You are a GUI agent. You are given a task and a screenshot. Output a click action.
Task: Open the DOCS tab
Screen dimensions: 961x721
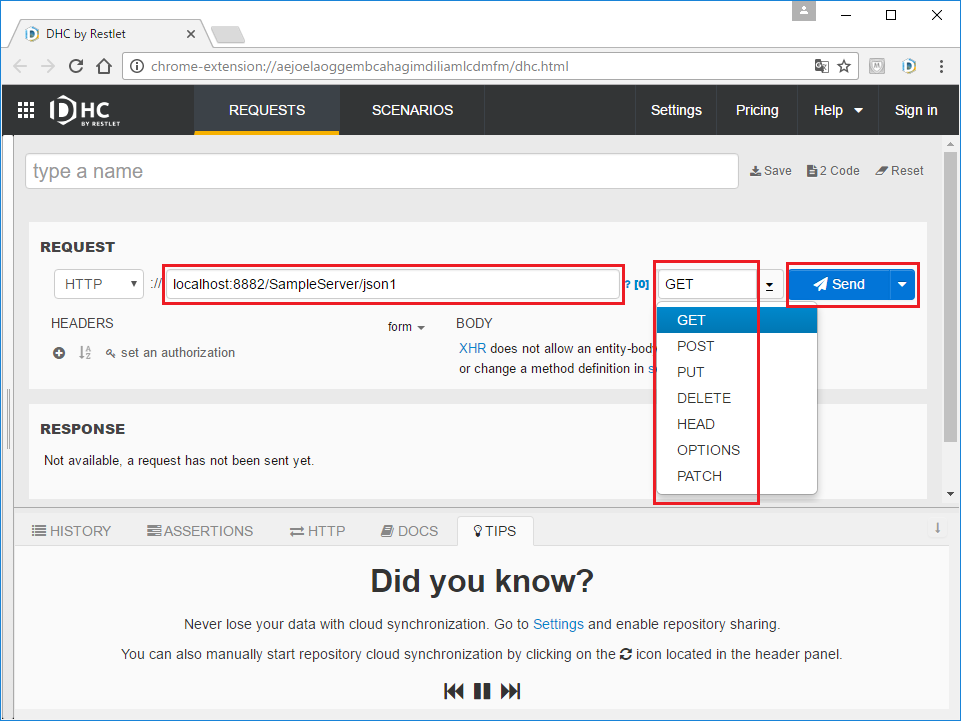(x=409, y=531)
